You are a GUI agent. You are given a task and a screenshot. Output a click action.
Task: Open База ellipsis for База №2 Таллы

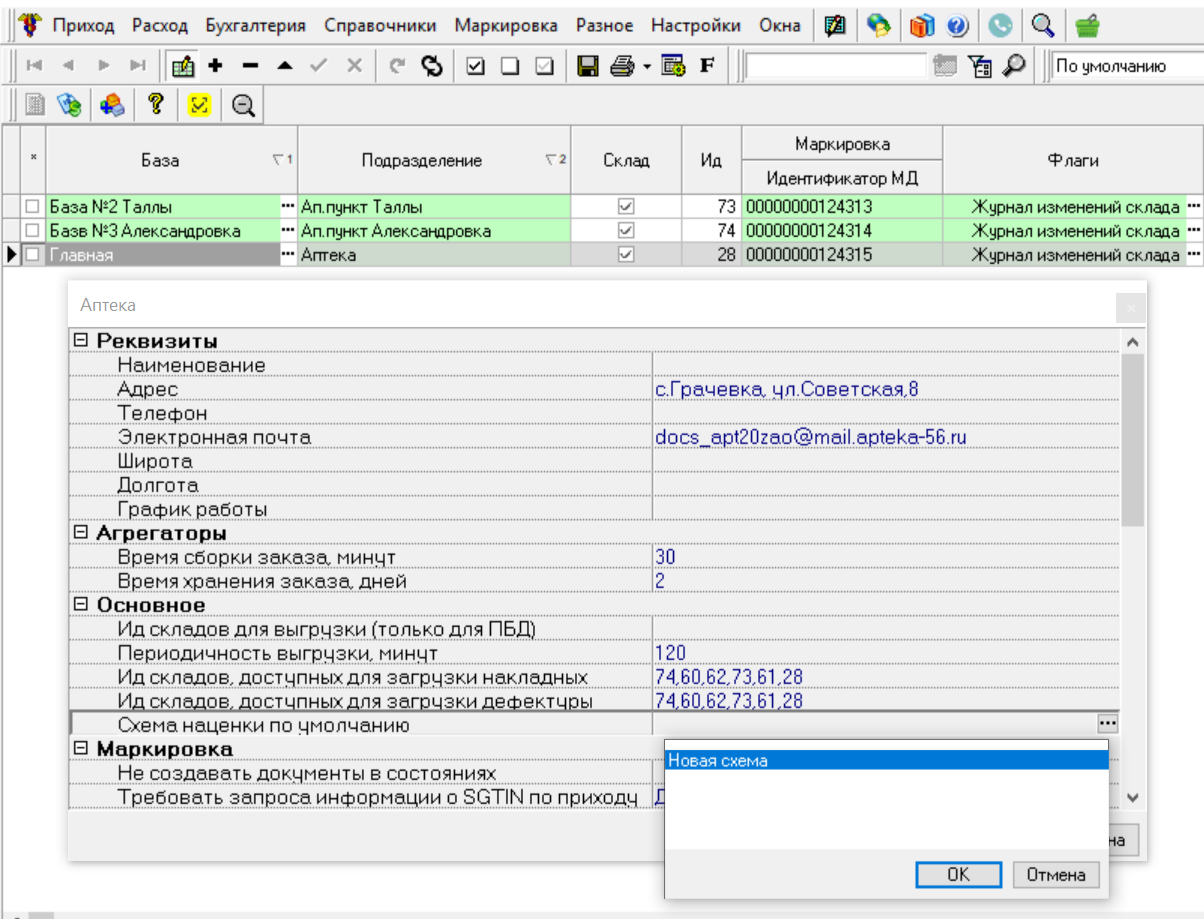pos(288,206)
